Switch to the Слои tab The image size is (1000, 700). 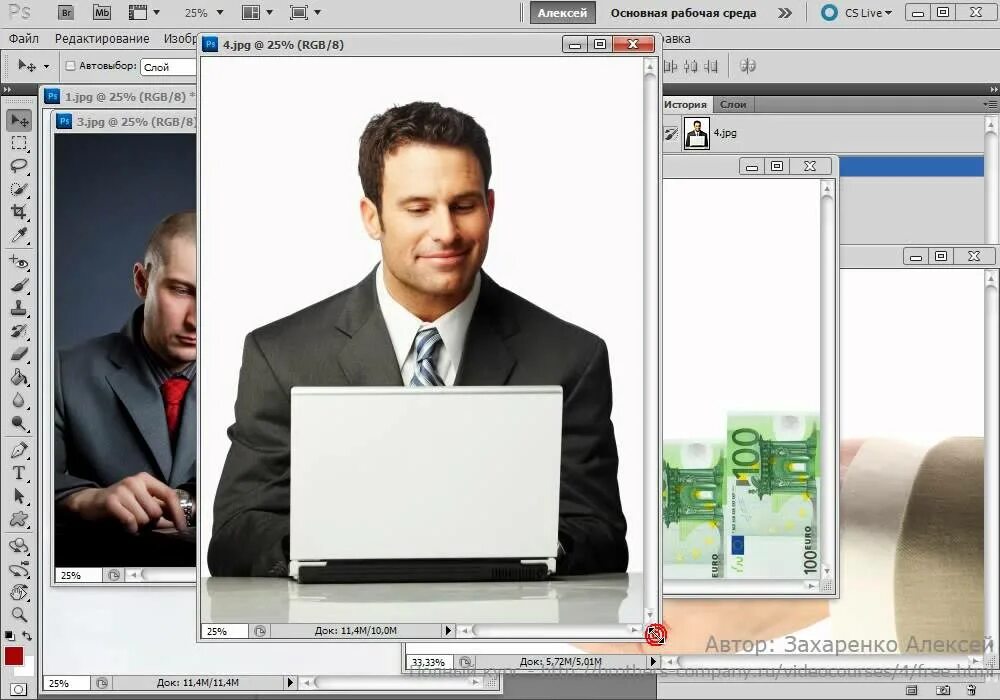[x=733, y=105]
